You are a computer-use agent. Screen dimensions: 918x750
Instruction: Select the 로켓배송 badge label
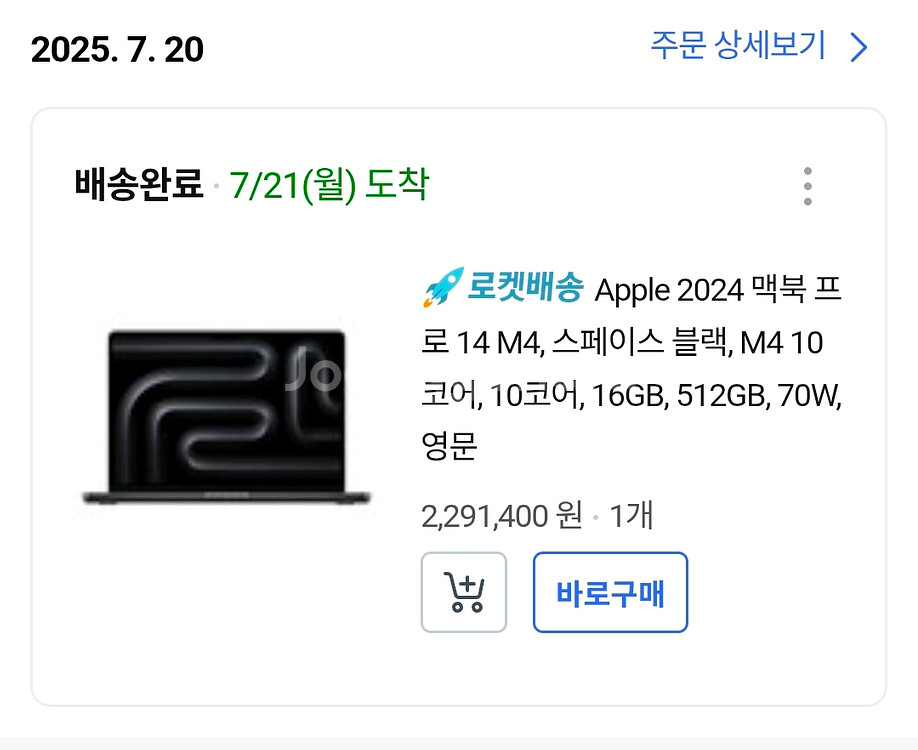(525, 289)
